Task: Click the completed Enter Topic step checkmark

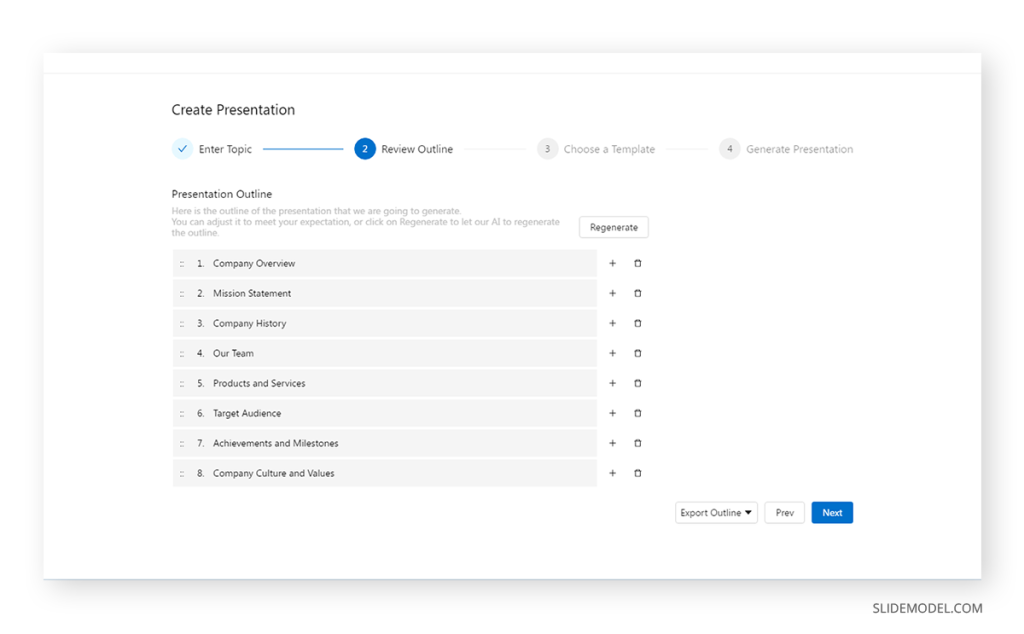Action: coord(183,148)
